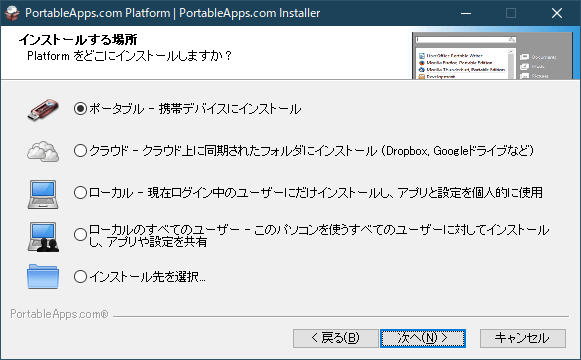Click the ポータブル - 携帯デバイスにインストール label
The image size is (581, 360).
[195, 109]
